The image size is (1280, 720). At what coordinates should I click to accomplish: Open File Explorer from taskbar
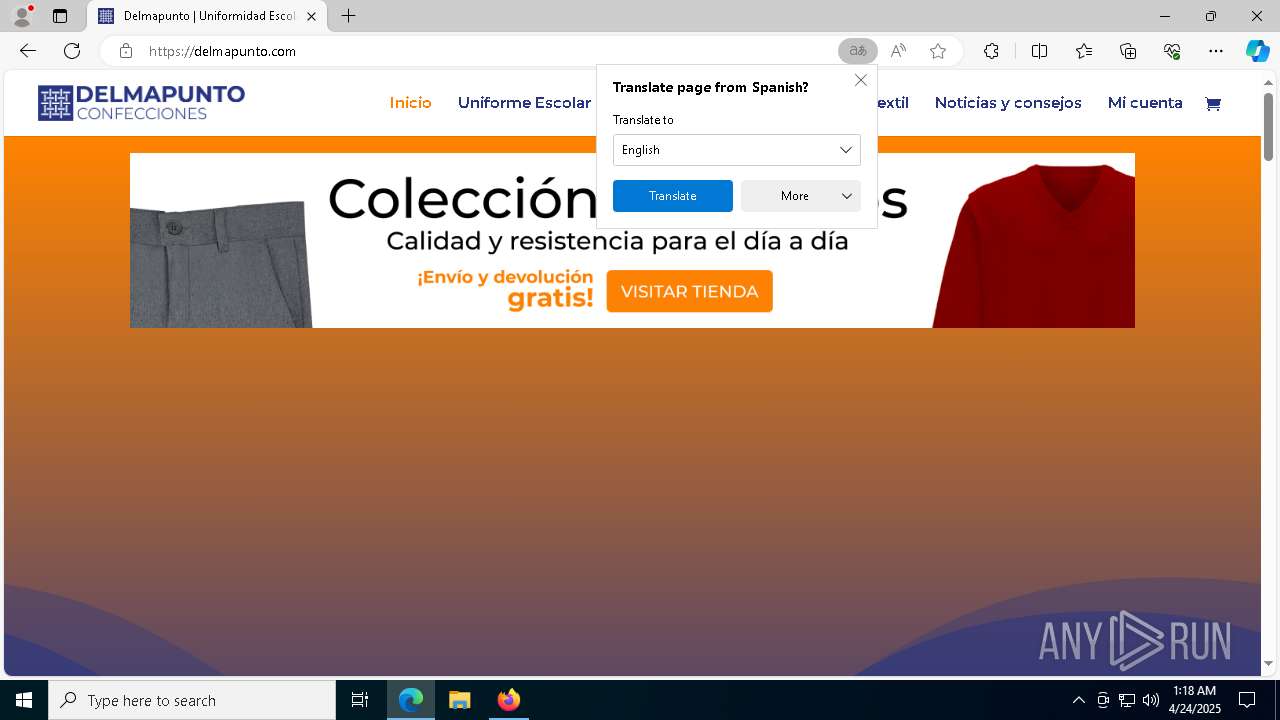click(459, 700)
